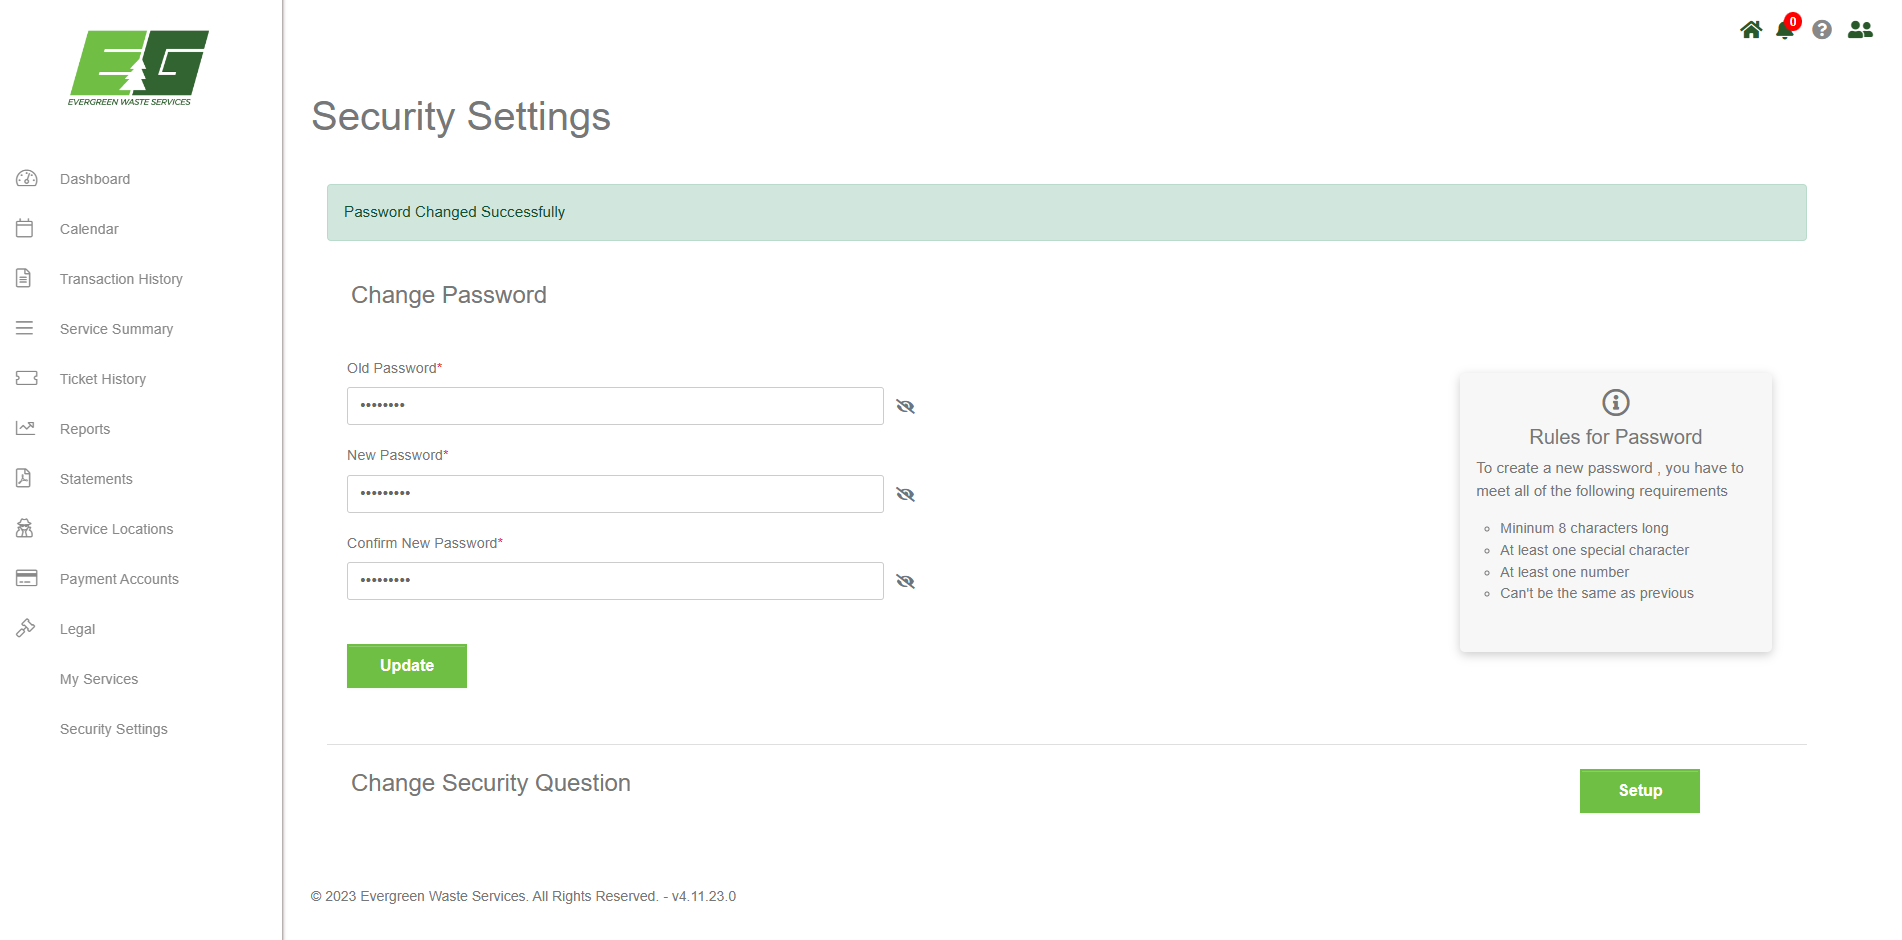Reveal the Confirm New Password text

(x=905, y=582)
